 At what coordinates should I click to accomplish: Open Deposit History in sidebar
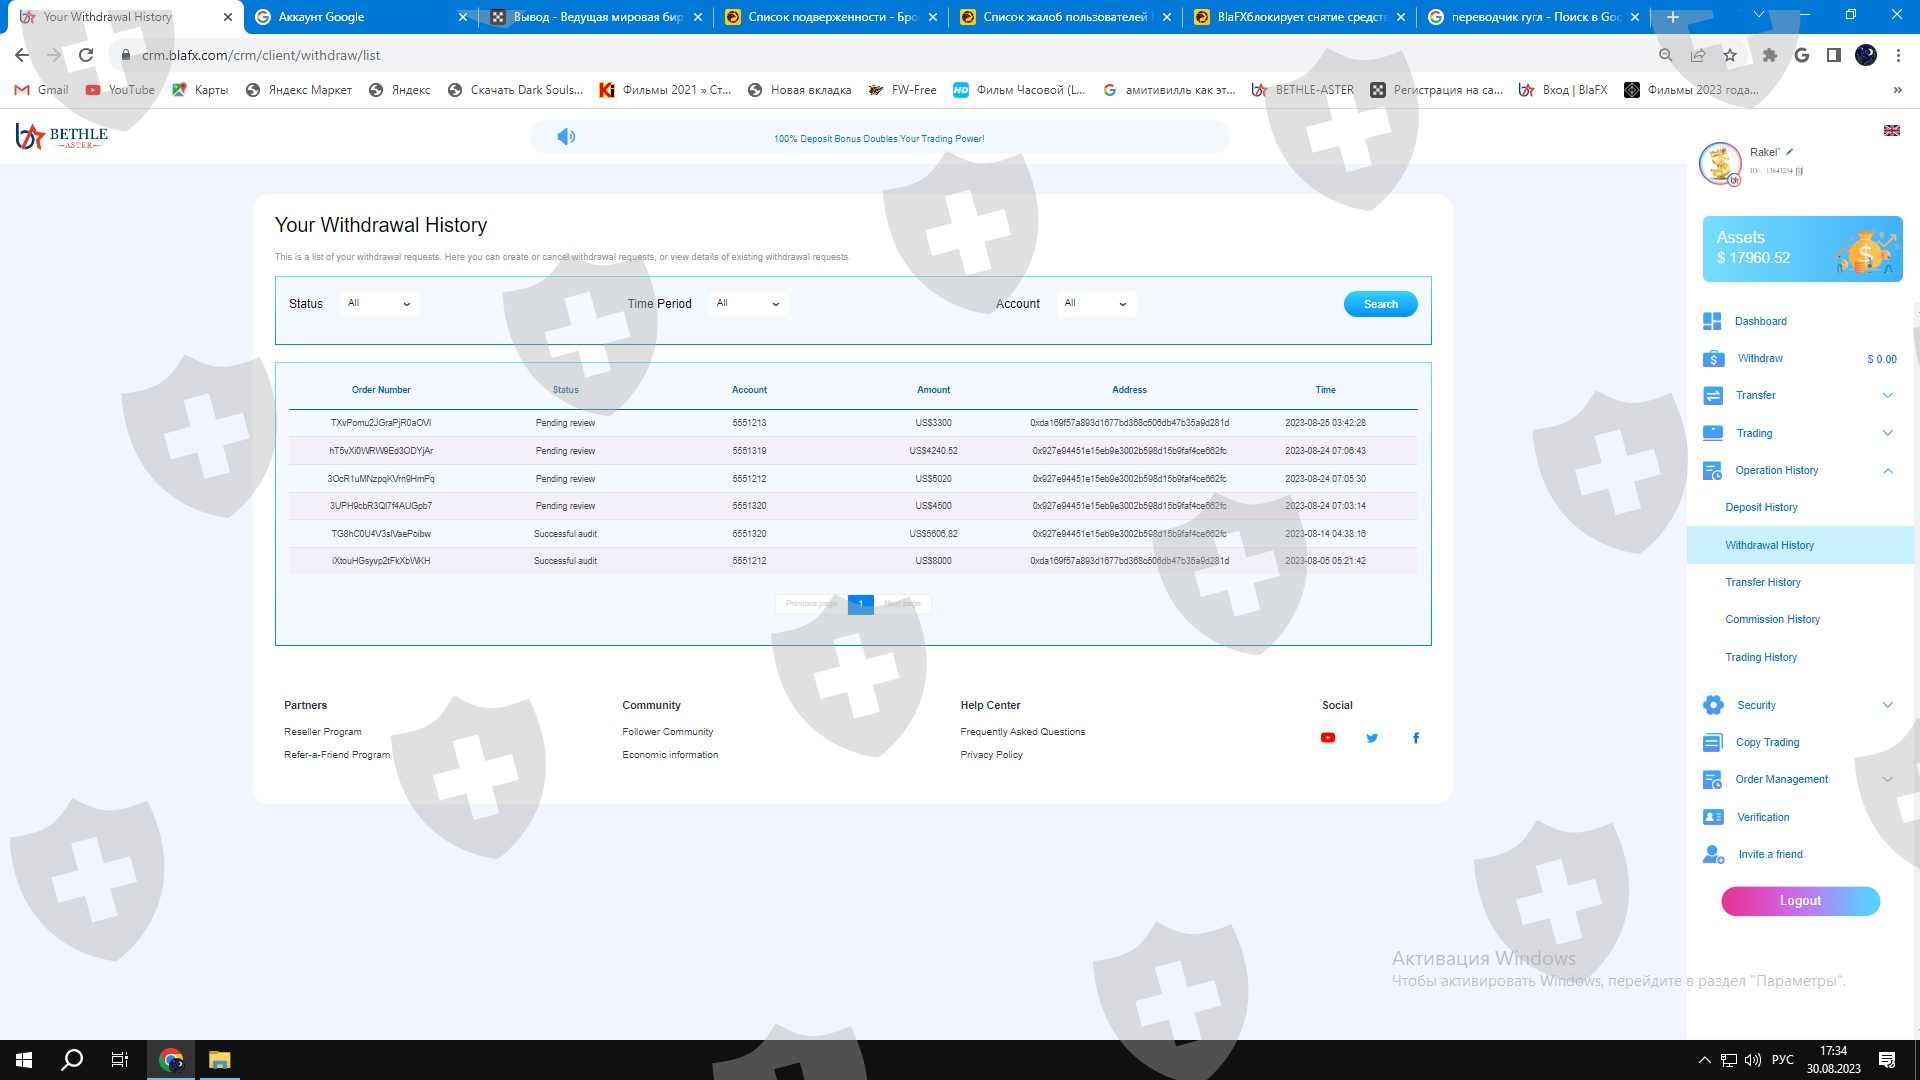pyautogui.click(x=1761, y=508)
